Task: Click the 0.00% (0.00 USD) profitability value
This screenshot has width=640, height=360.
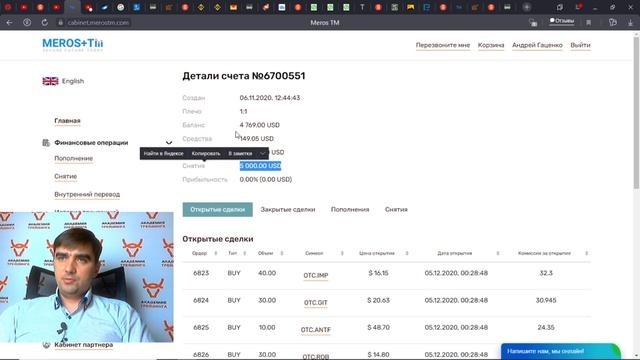Action: pos(266,180)
